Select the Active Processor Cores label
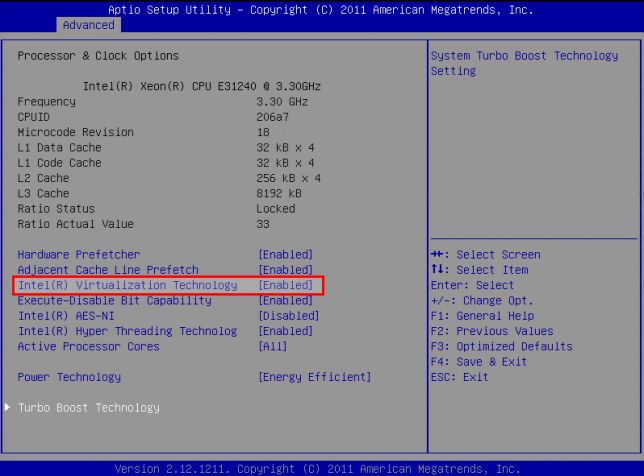644x476 pixels. click(88, 347)
